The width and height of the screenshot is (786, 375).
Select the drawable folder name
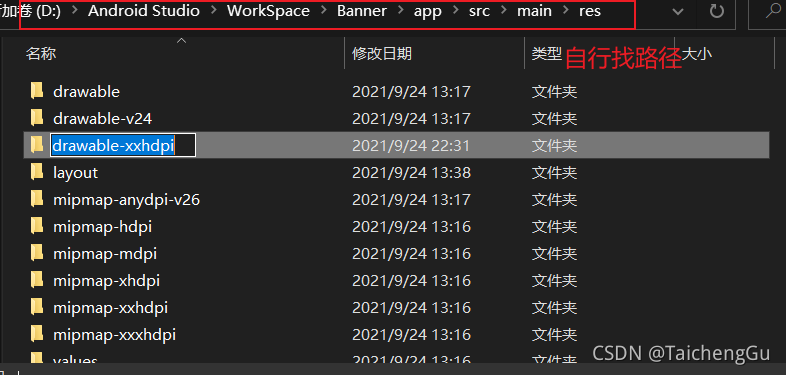coord(86,92)
